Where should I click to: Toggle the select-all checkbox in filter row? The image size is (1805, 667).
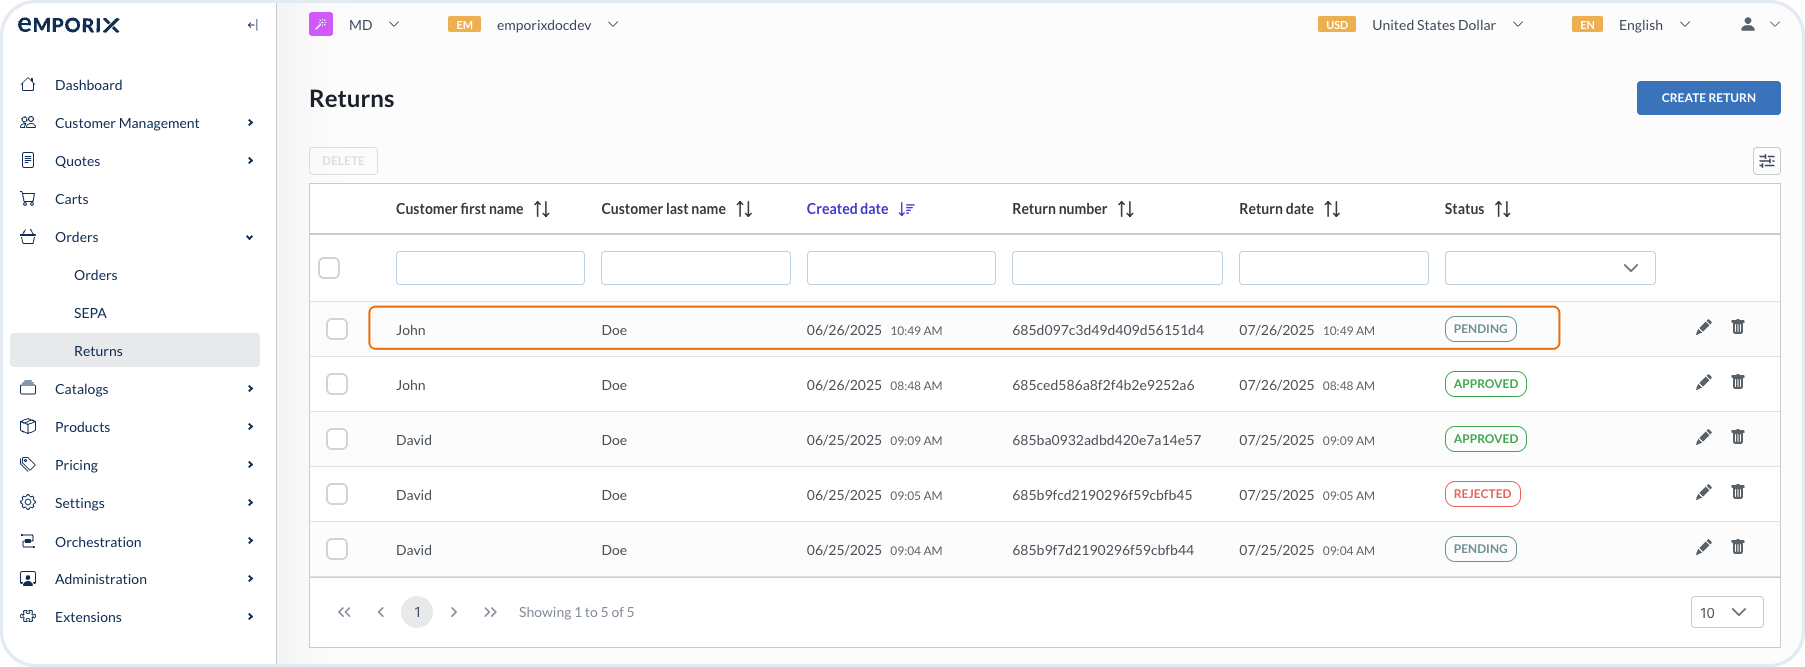(329, 268)
